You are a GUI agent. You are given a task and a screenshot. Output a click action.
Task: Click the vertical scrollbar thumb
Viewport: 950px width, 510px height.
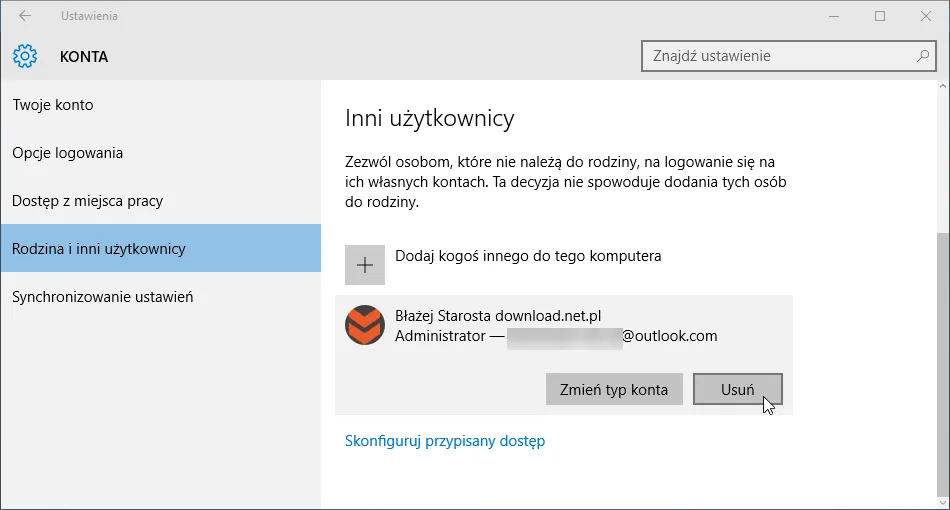[943, 360]
